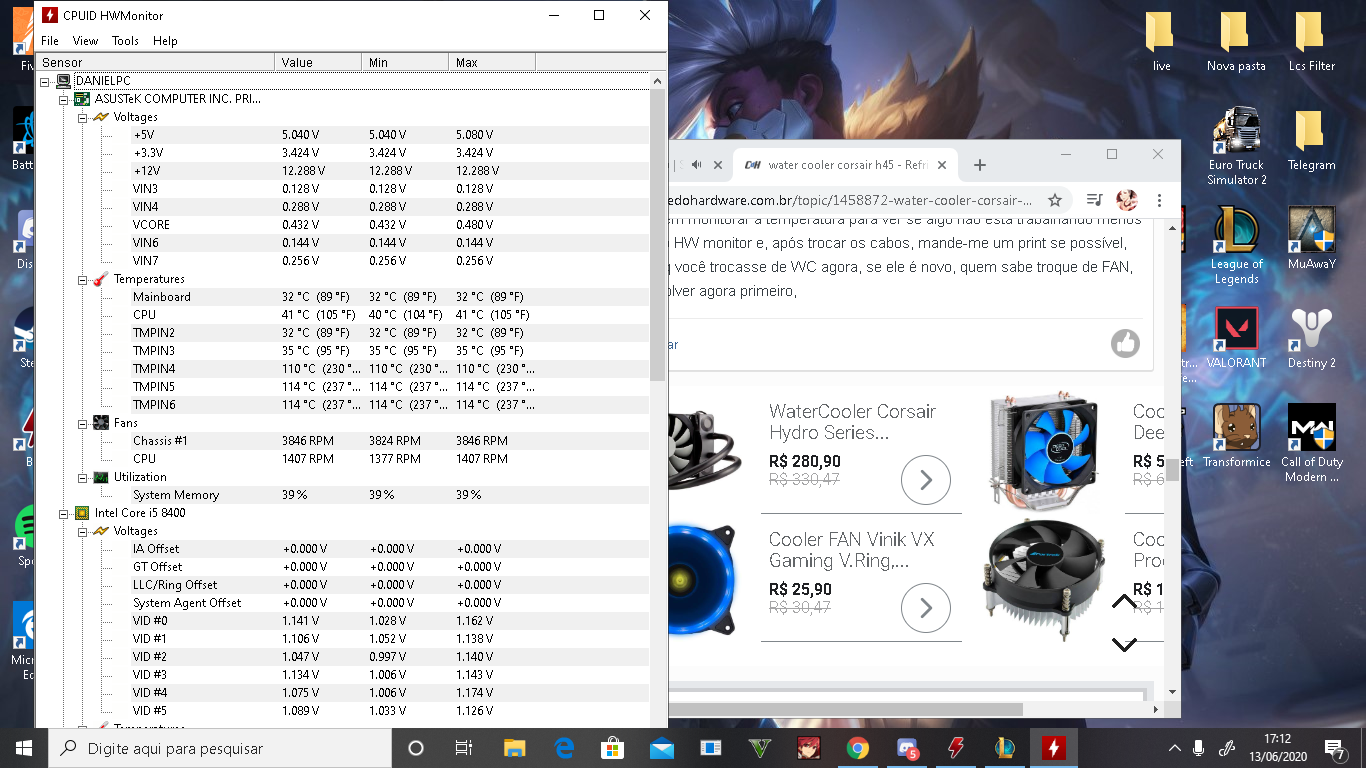Open the Help menu in HWMonitor
Screen dimensions: 1366x768
click(x=165, y=41)
